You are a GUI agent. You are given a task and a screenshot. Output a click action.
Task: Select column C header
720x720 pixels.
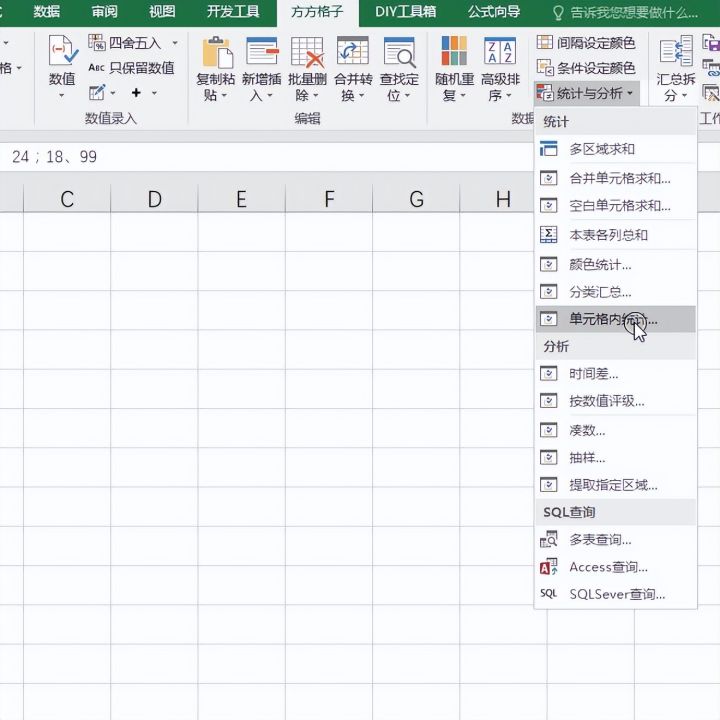pyautogui.click(x=67, y=199)
